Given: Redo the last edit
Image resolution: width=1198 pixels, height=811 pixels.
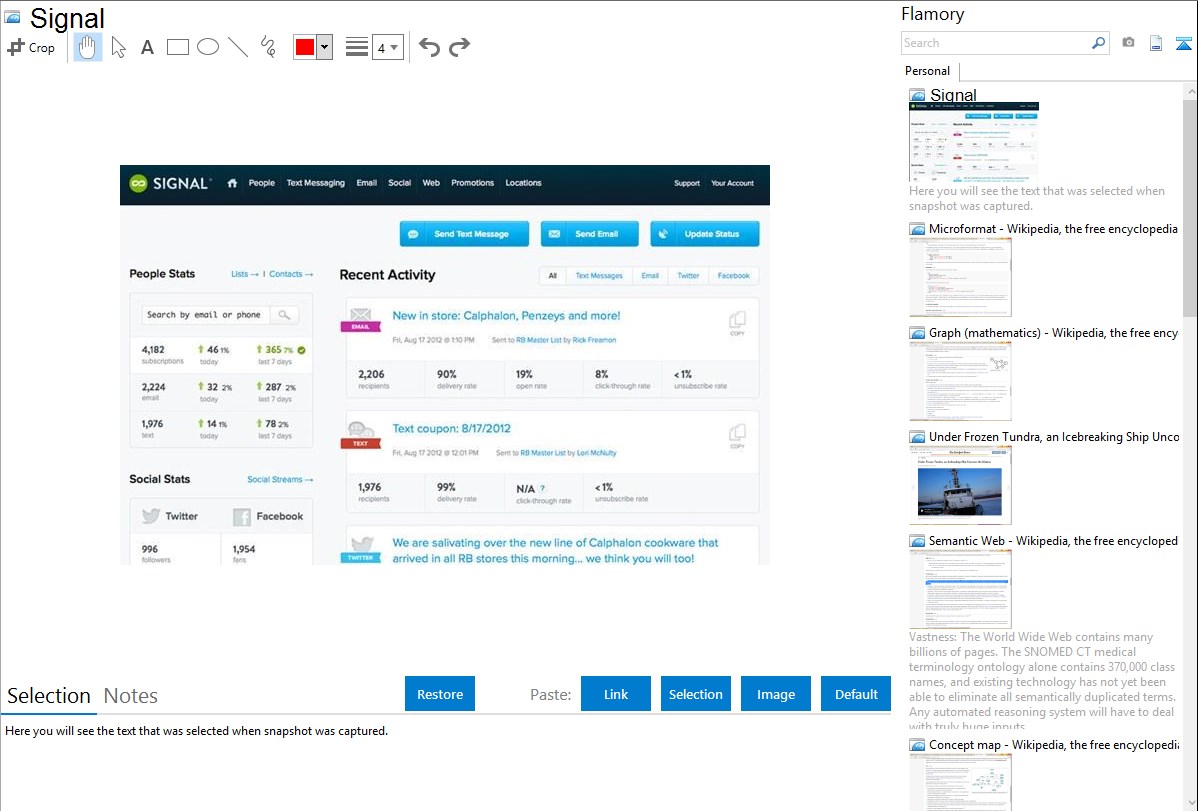Looking at the screenshot, I should click(x=459, y=47).
